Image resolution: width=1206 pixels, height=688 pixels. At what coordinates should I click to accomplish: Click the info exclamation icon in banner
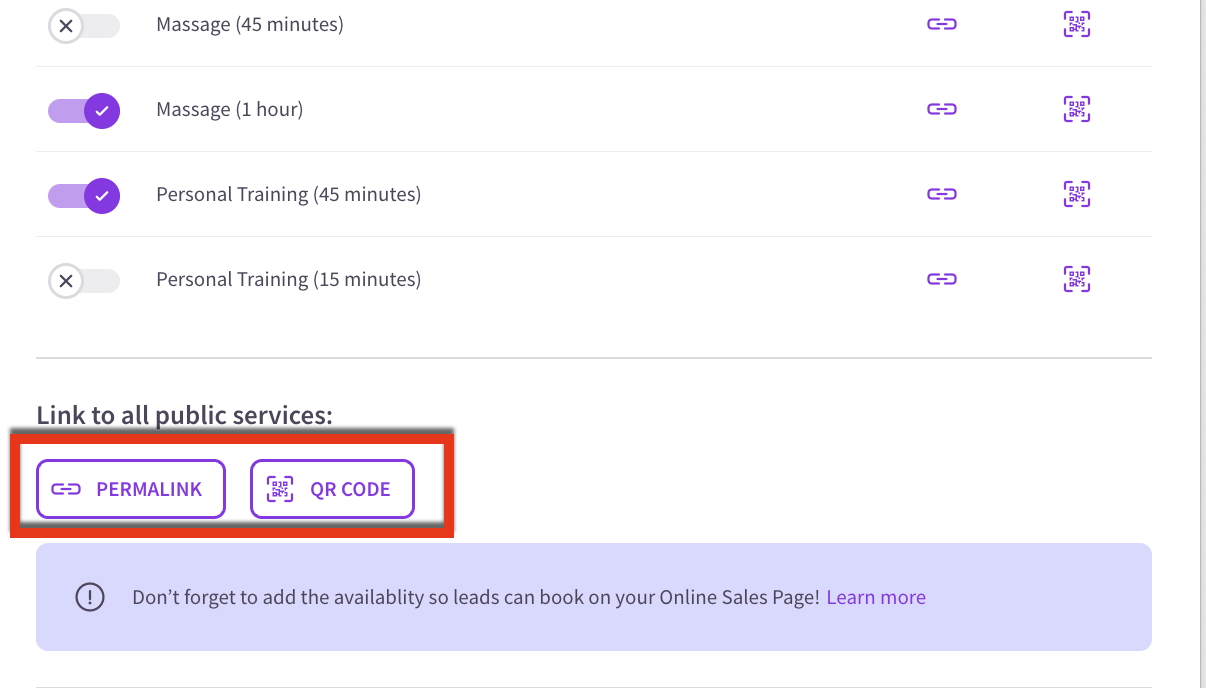pyautogui.click(x=90, y=597)
